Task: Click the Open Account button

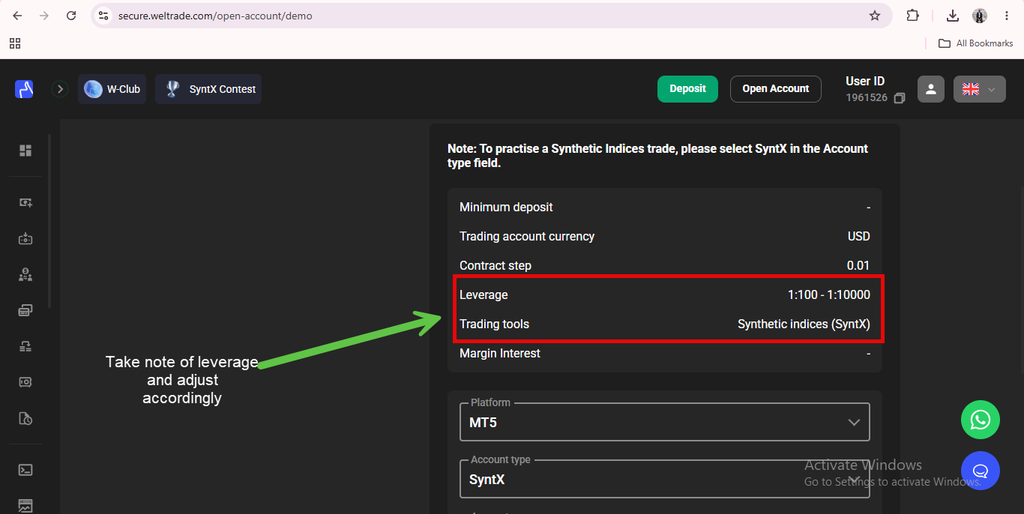Action: click(x=775, y=89)
